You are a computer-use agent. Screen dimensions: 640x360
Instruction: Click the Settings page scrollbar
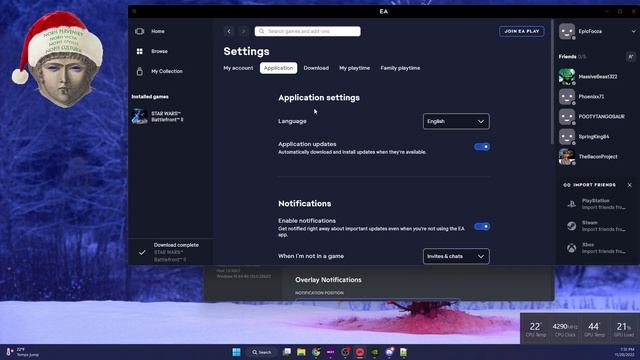[553, 82]
